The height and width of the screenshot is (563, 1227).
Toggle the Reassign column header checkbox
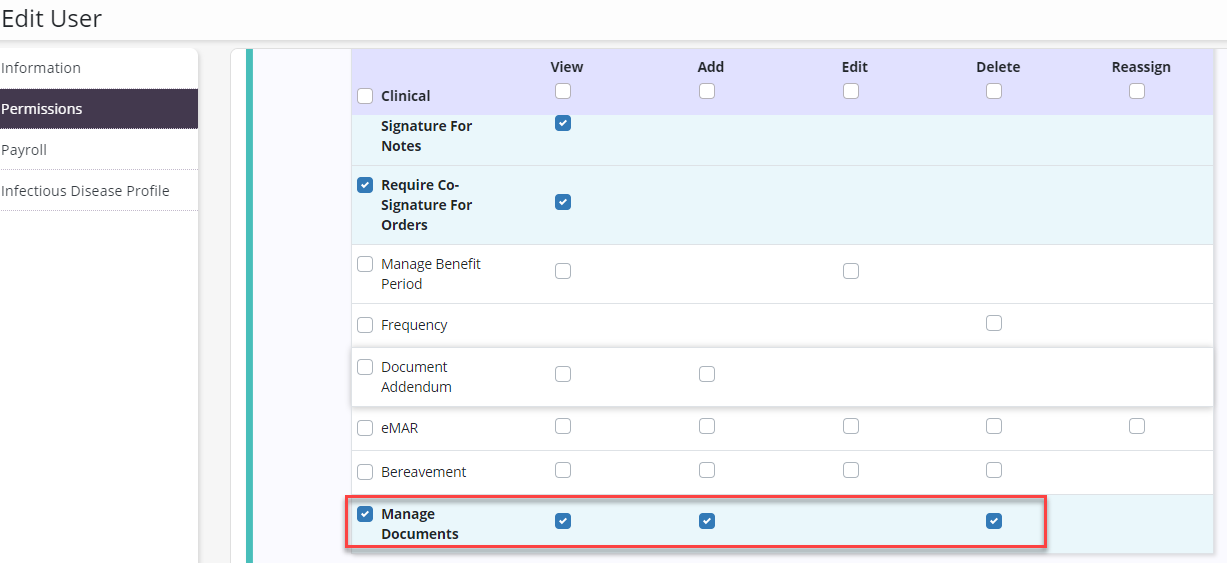1137,91
